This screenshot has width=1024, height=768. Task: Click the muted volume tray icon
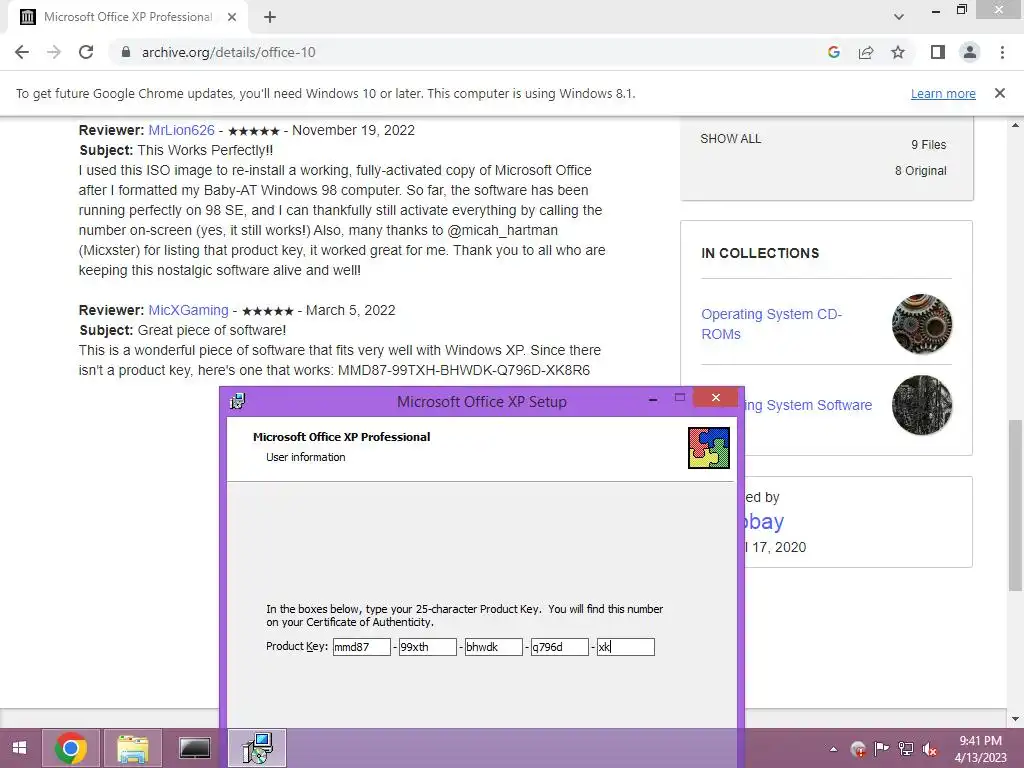930,749
